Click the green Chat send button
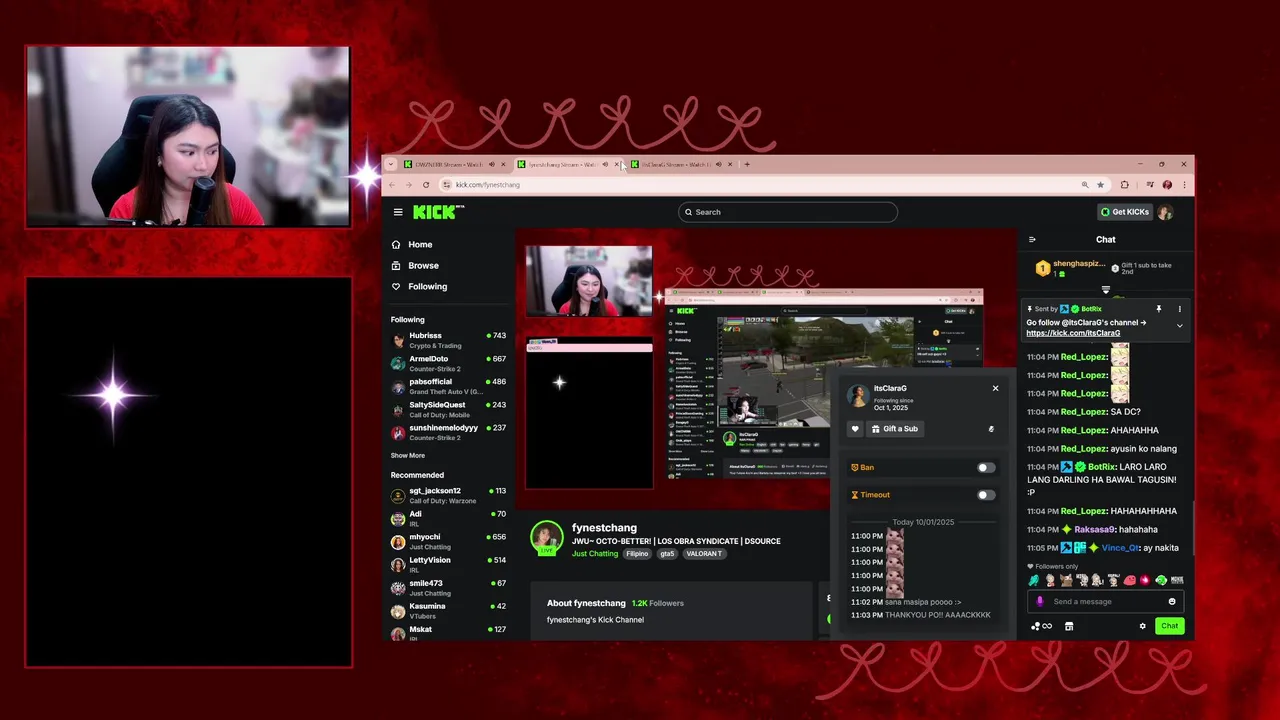Viewport: 1280px width, 720px height. pos(1170,626)
